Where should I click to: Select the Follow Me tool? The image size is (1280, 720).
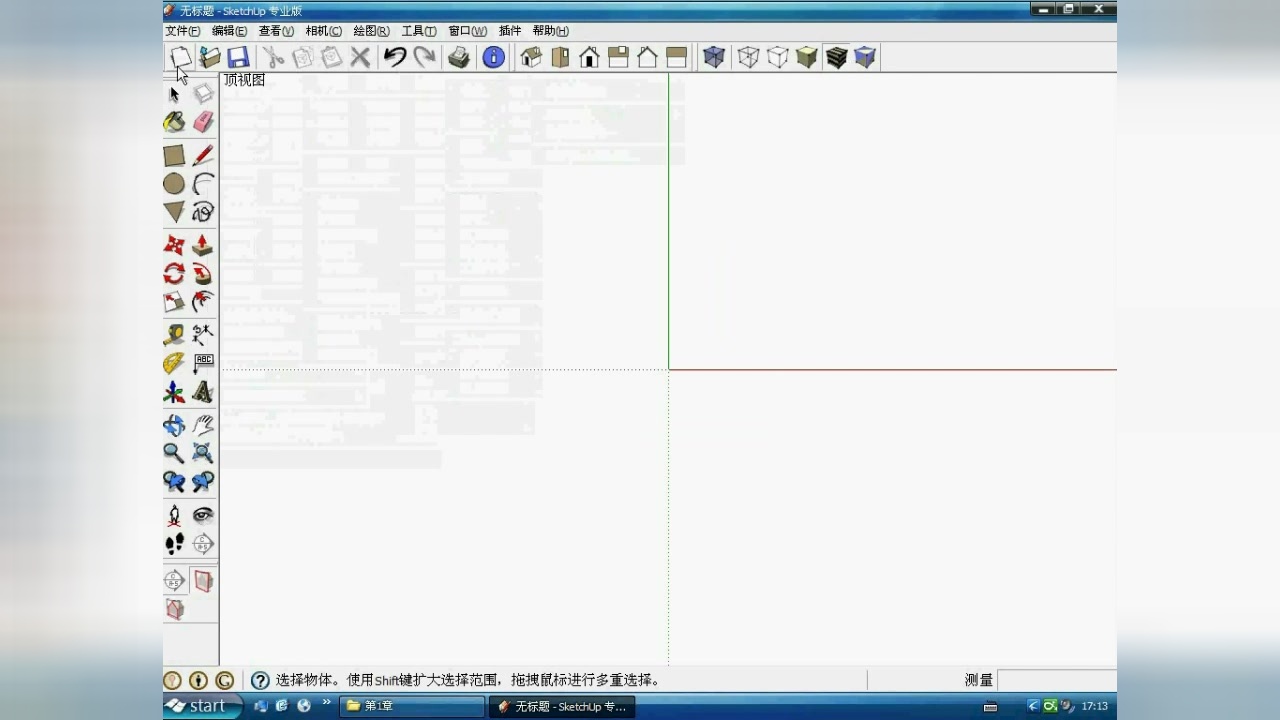203,273
